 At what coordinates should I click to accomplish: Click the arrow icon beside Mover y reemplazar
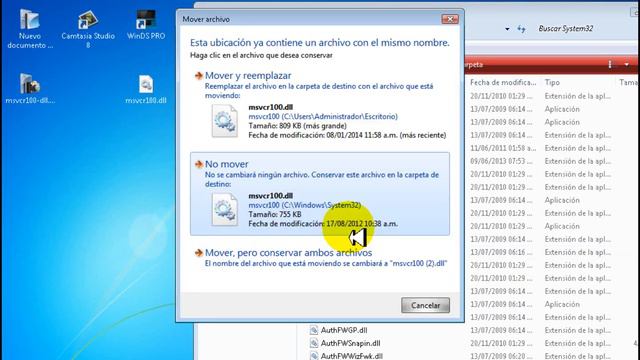199,76
